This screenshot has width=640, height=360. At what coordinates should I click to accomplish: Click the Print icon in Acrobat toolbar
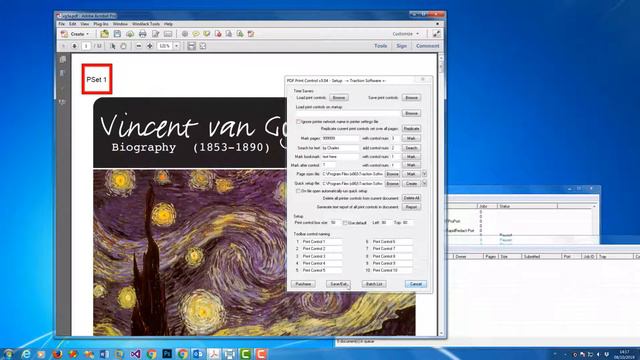point(142,34)
